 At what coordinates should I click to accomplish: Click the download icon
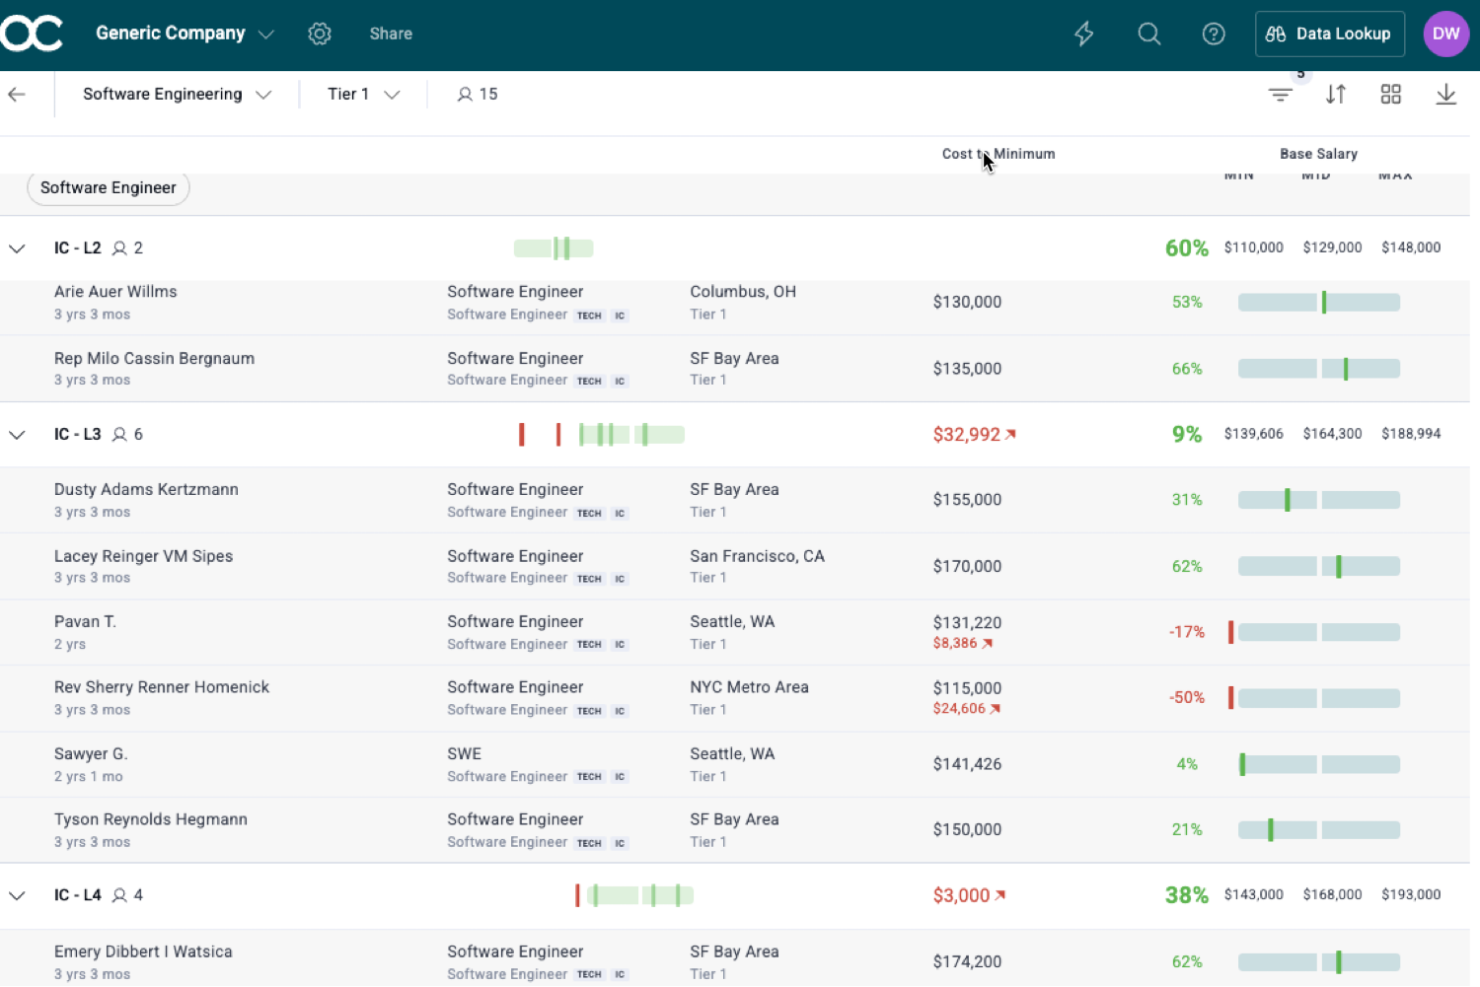coord(1446,95)
